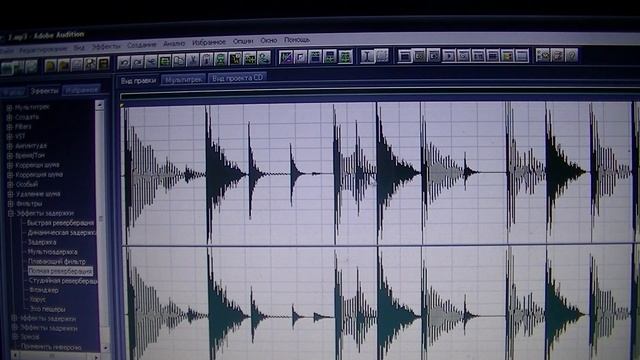Open the Избранное menu in menu bar
The height and width of the screenshot is (360, 640).
(209, 42)
